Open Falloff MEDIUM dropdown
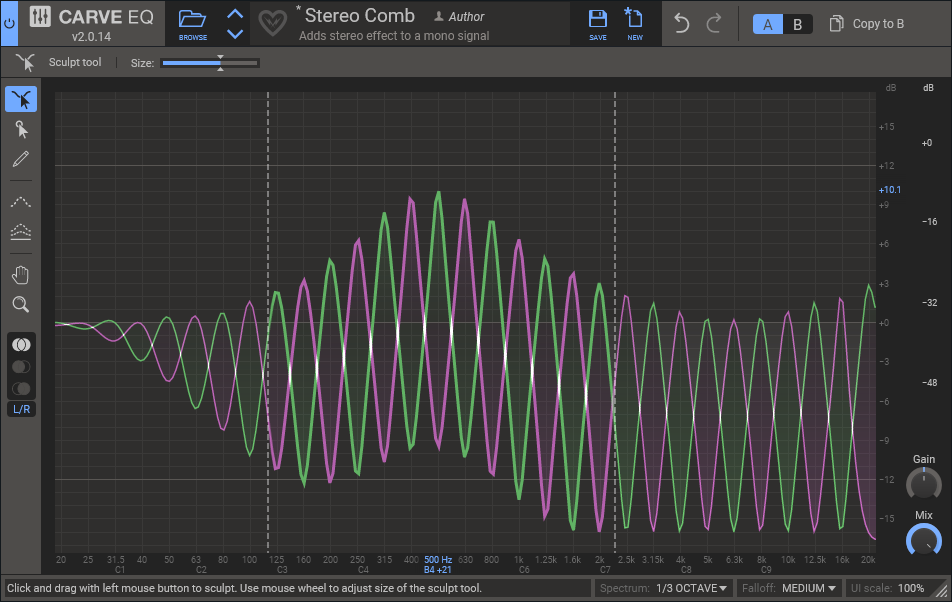Image resolution: width=952 pixels, height=602 pixels. 809,588
